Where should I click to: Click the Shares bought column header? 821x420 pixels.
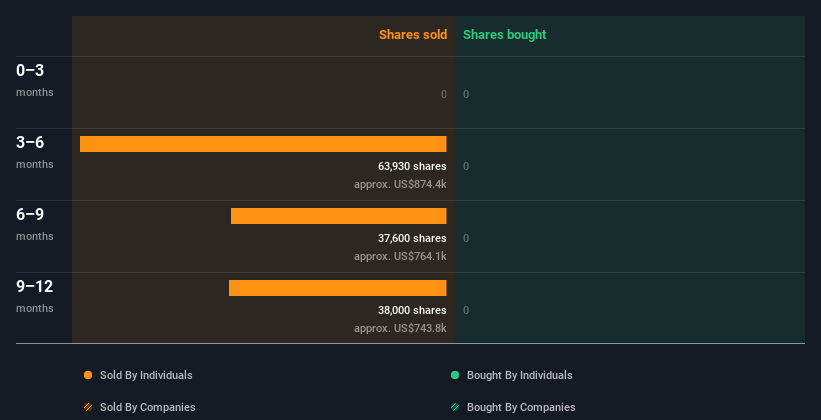[x=505, y=35]
